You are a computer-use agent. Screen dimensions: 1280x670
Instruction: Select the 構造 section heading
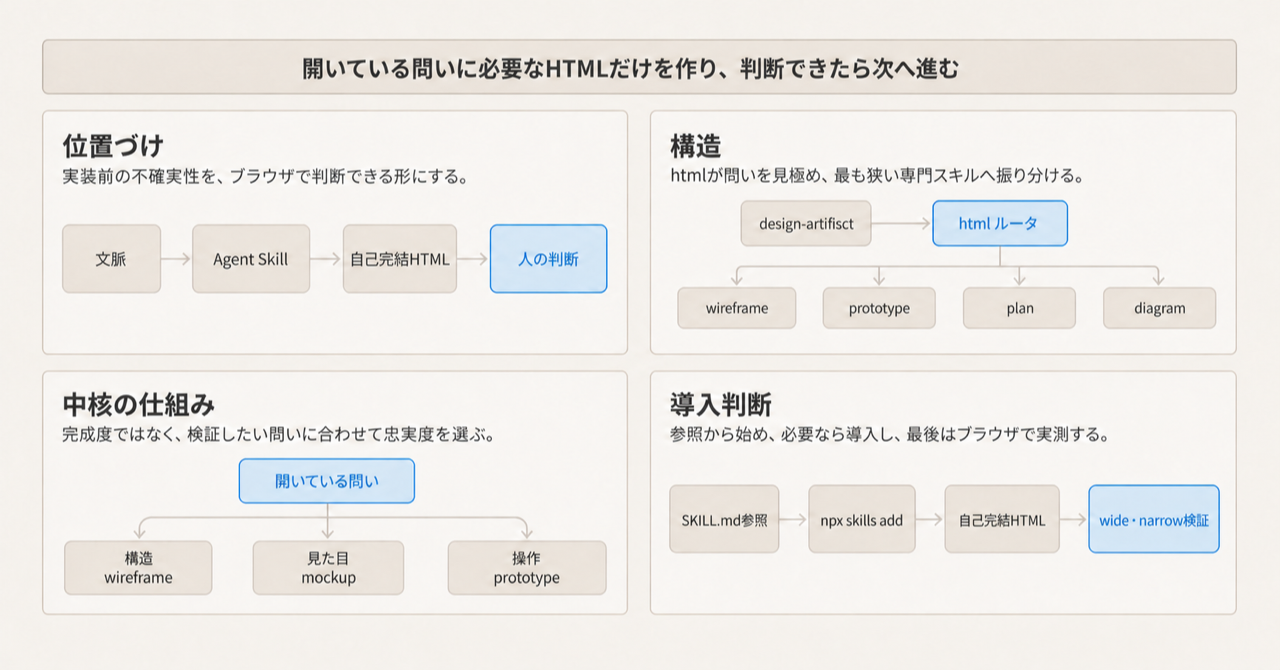click(x=696, y=146)
